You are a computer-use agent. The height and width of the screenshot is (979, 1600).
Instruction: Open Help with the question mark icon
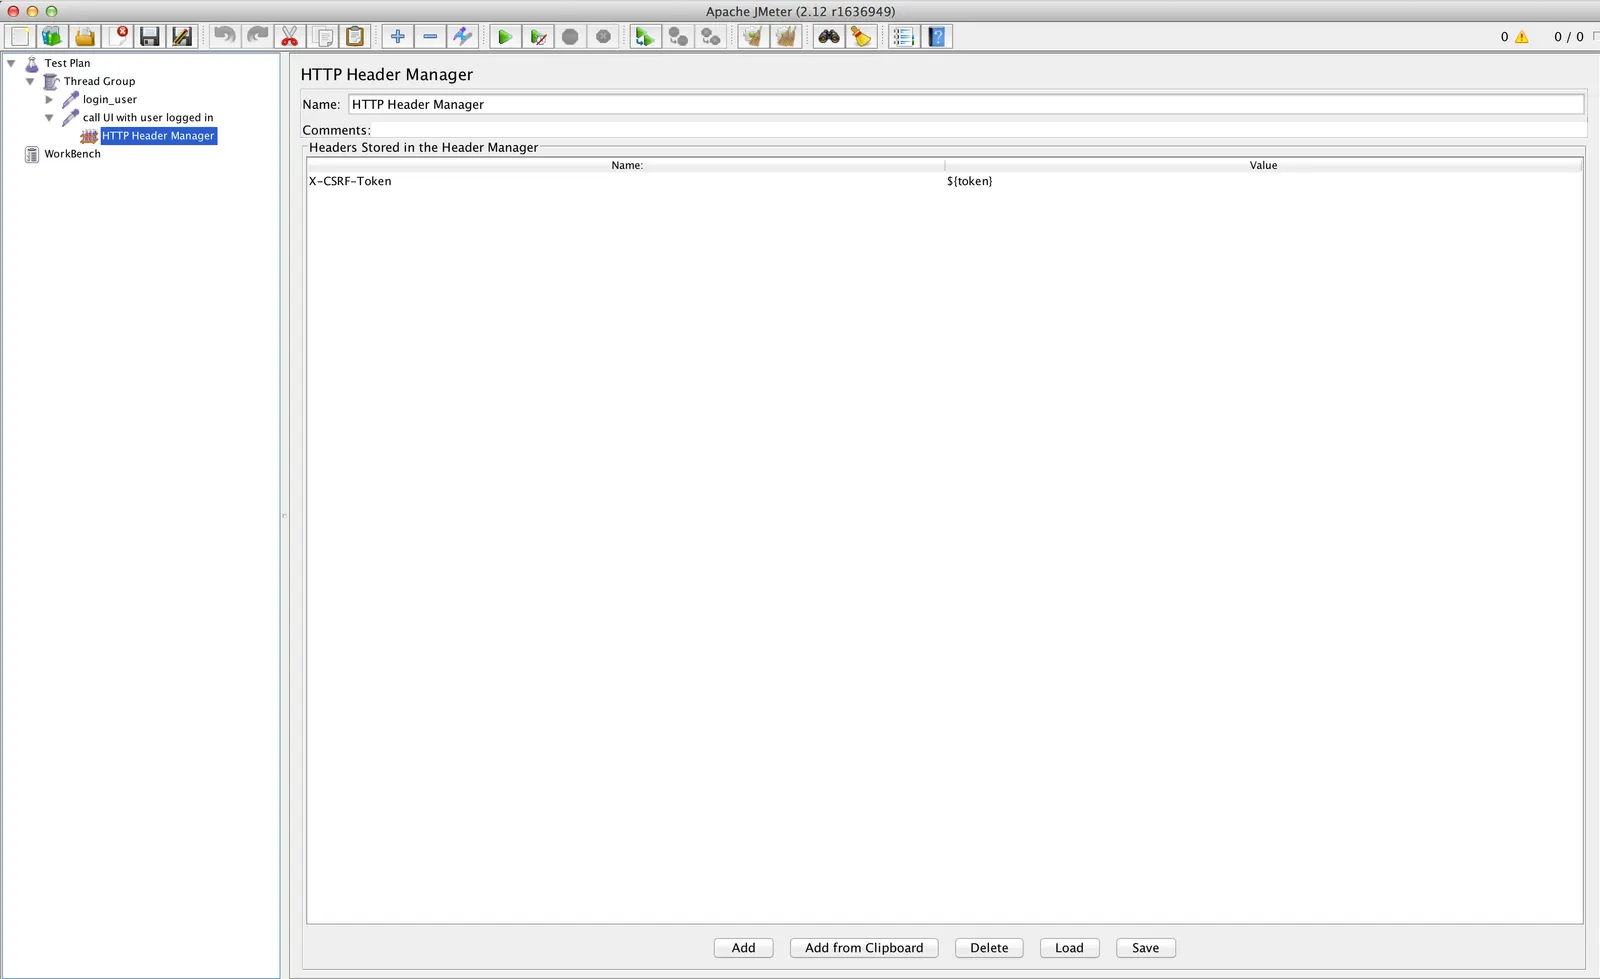tap(937, 37)
